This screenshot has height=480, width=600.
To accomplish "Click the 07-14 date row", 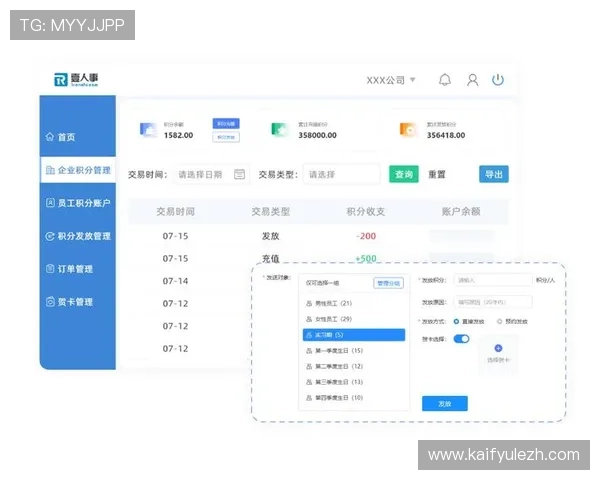I will point(175,281).
